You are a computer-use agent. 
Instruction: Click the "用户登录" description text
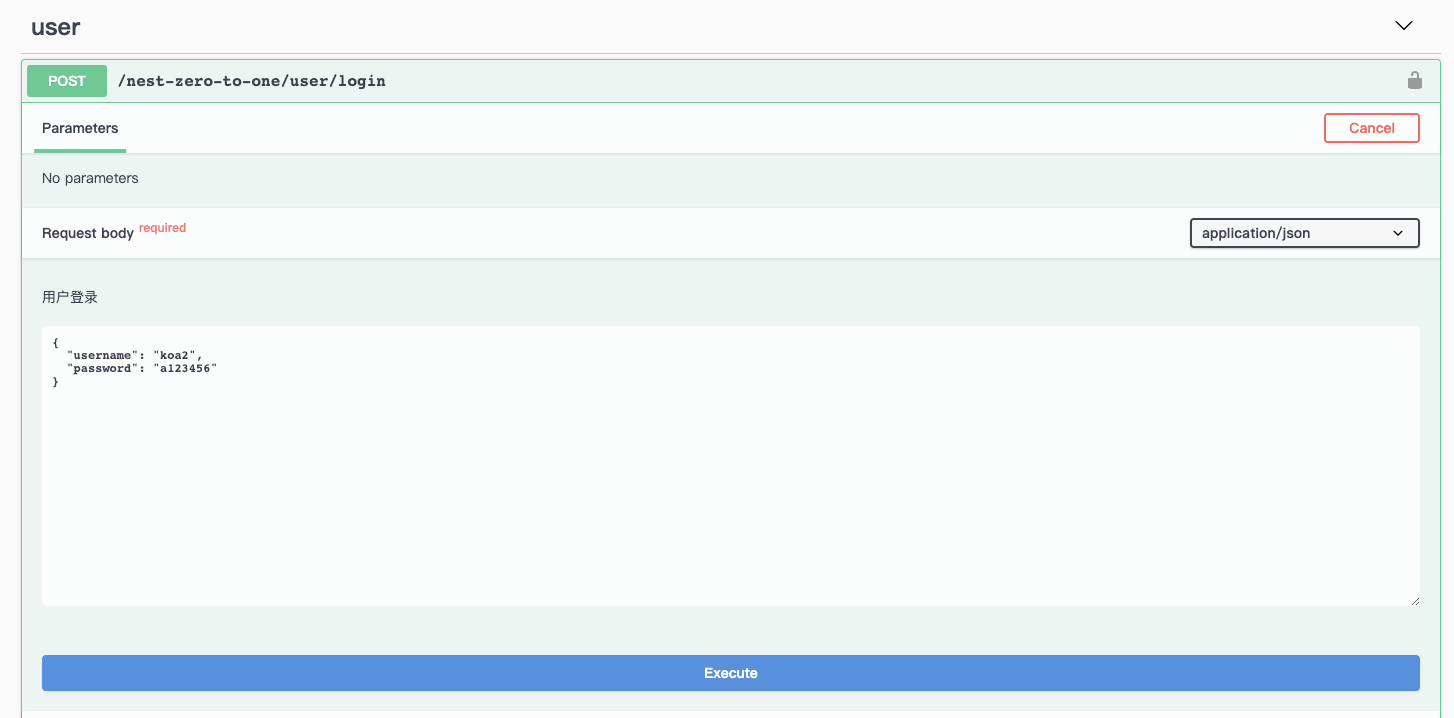click(x=70, y=297)
